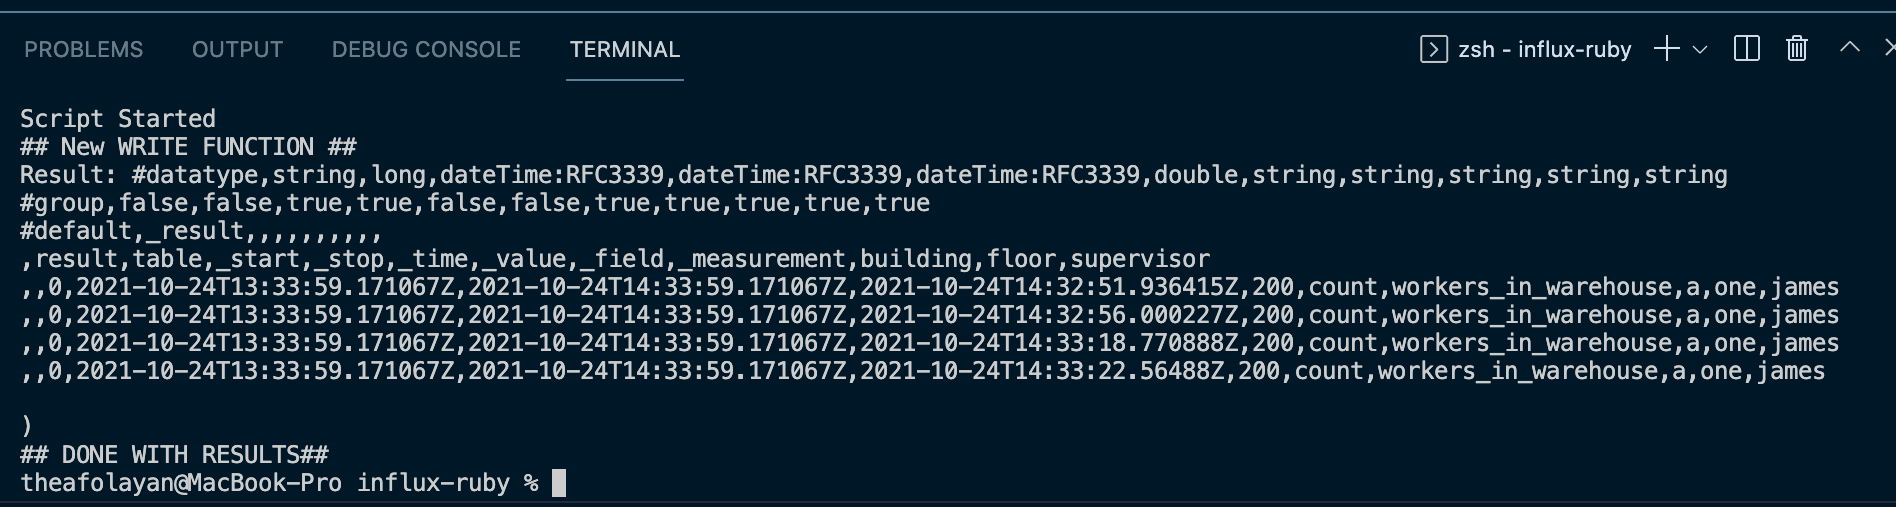Click the '## DONE WITH RESULTS##' line
This screenshot has height=507, width=1896.
tap(174, 455)
